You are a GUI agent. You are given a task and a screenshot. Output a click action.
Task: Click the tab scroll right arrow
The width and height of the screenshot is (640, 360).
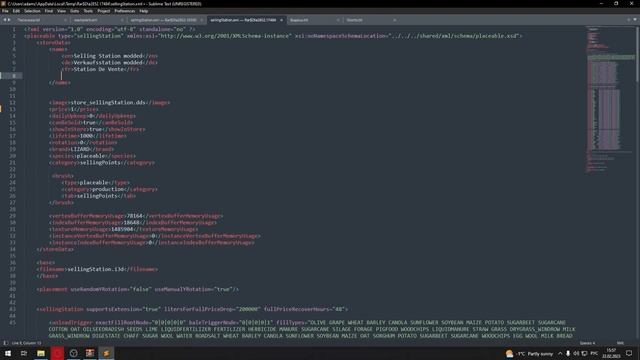(9, 20)
